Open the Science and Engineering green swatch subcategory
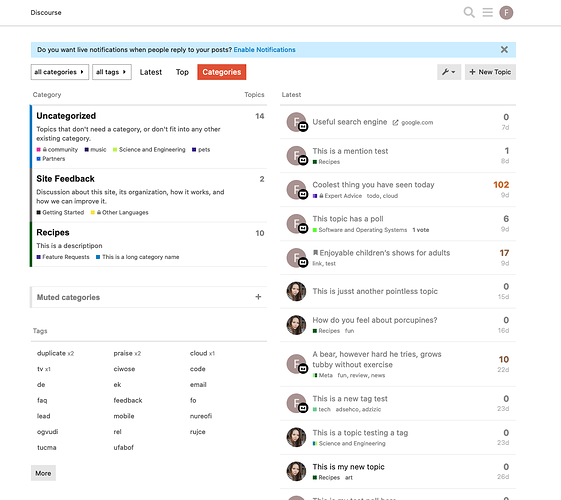 (149, 149)
